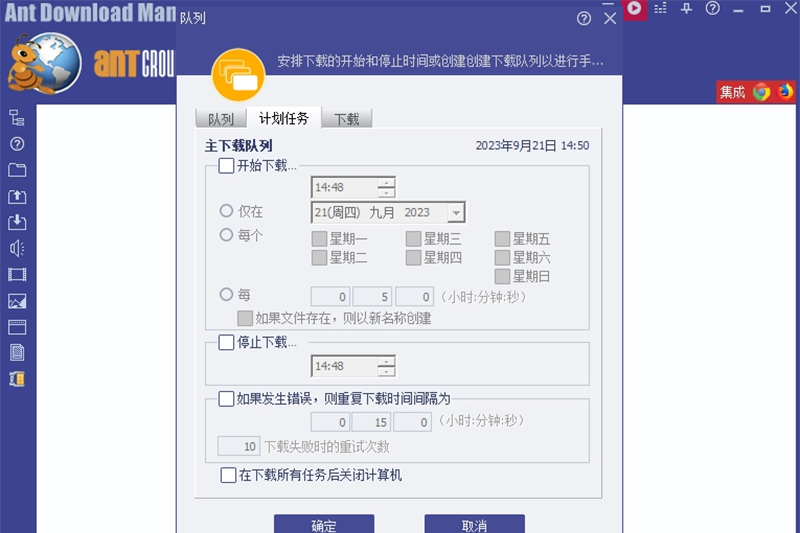This screenshot has height=533, width=800.
Task: Click the help question mark sidebar icon
Action: 17,144
